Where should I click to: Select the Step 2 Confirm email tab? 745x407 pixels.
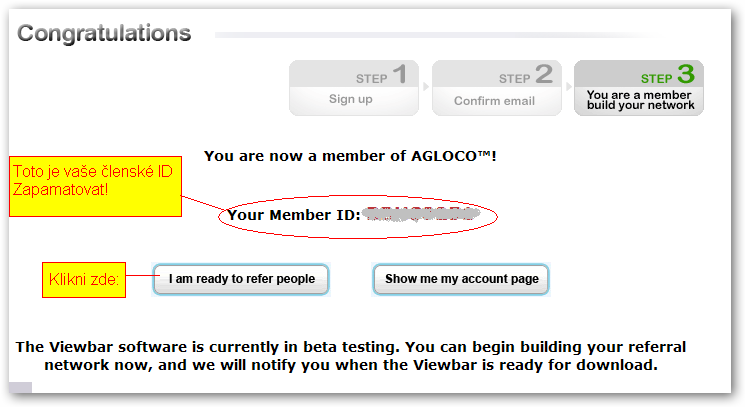[497, 88]
